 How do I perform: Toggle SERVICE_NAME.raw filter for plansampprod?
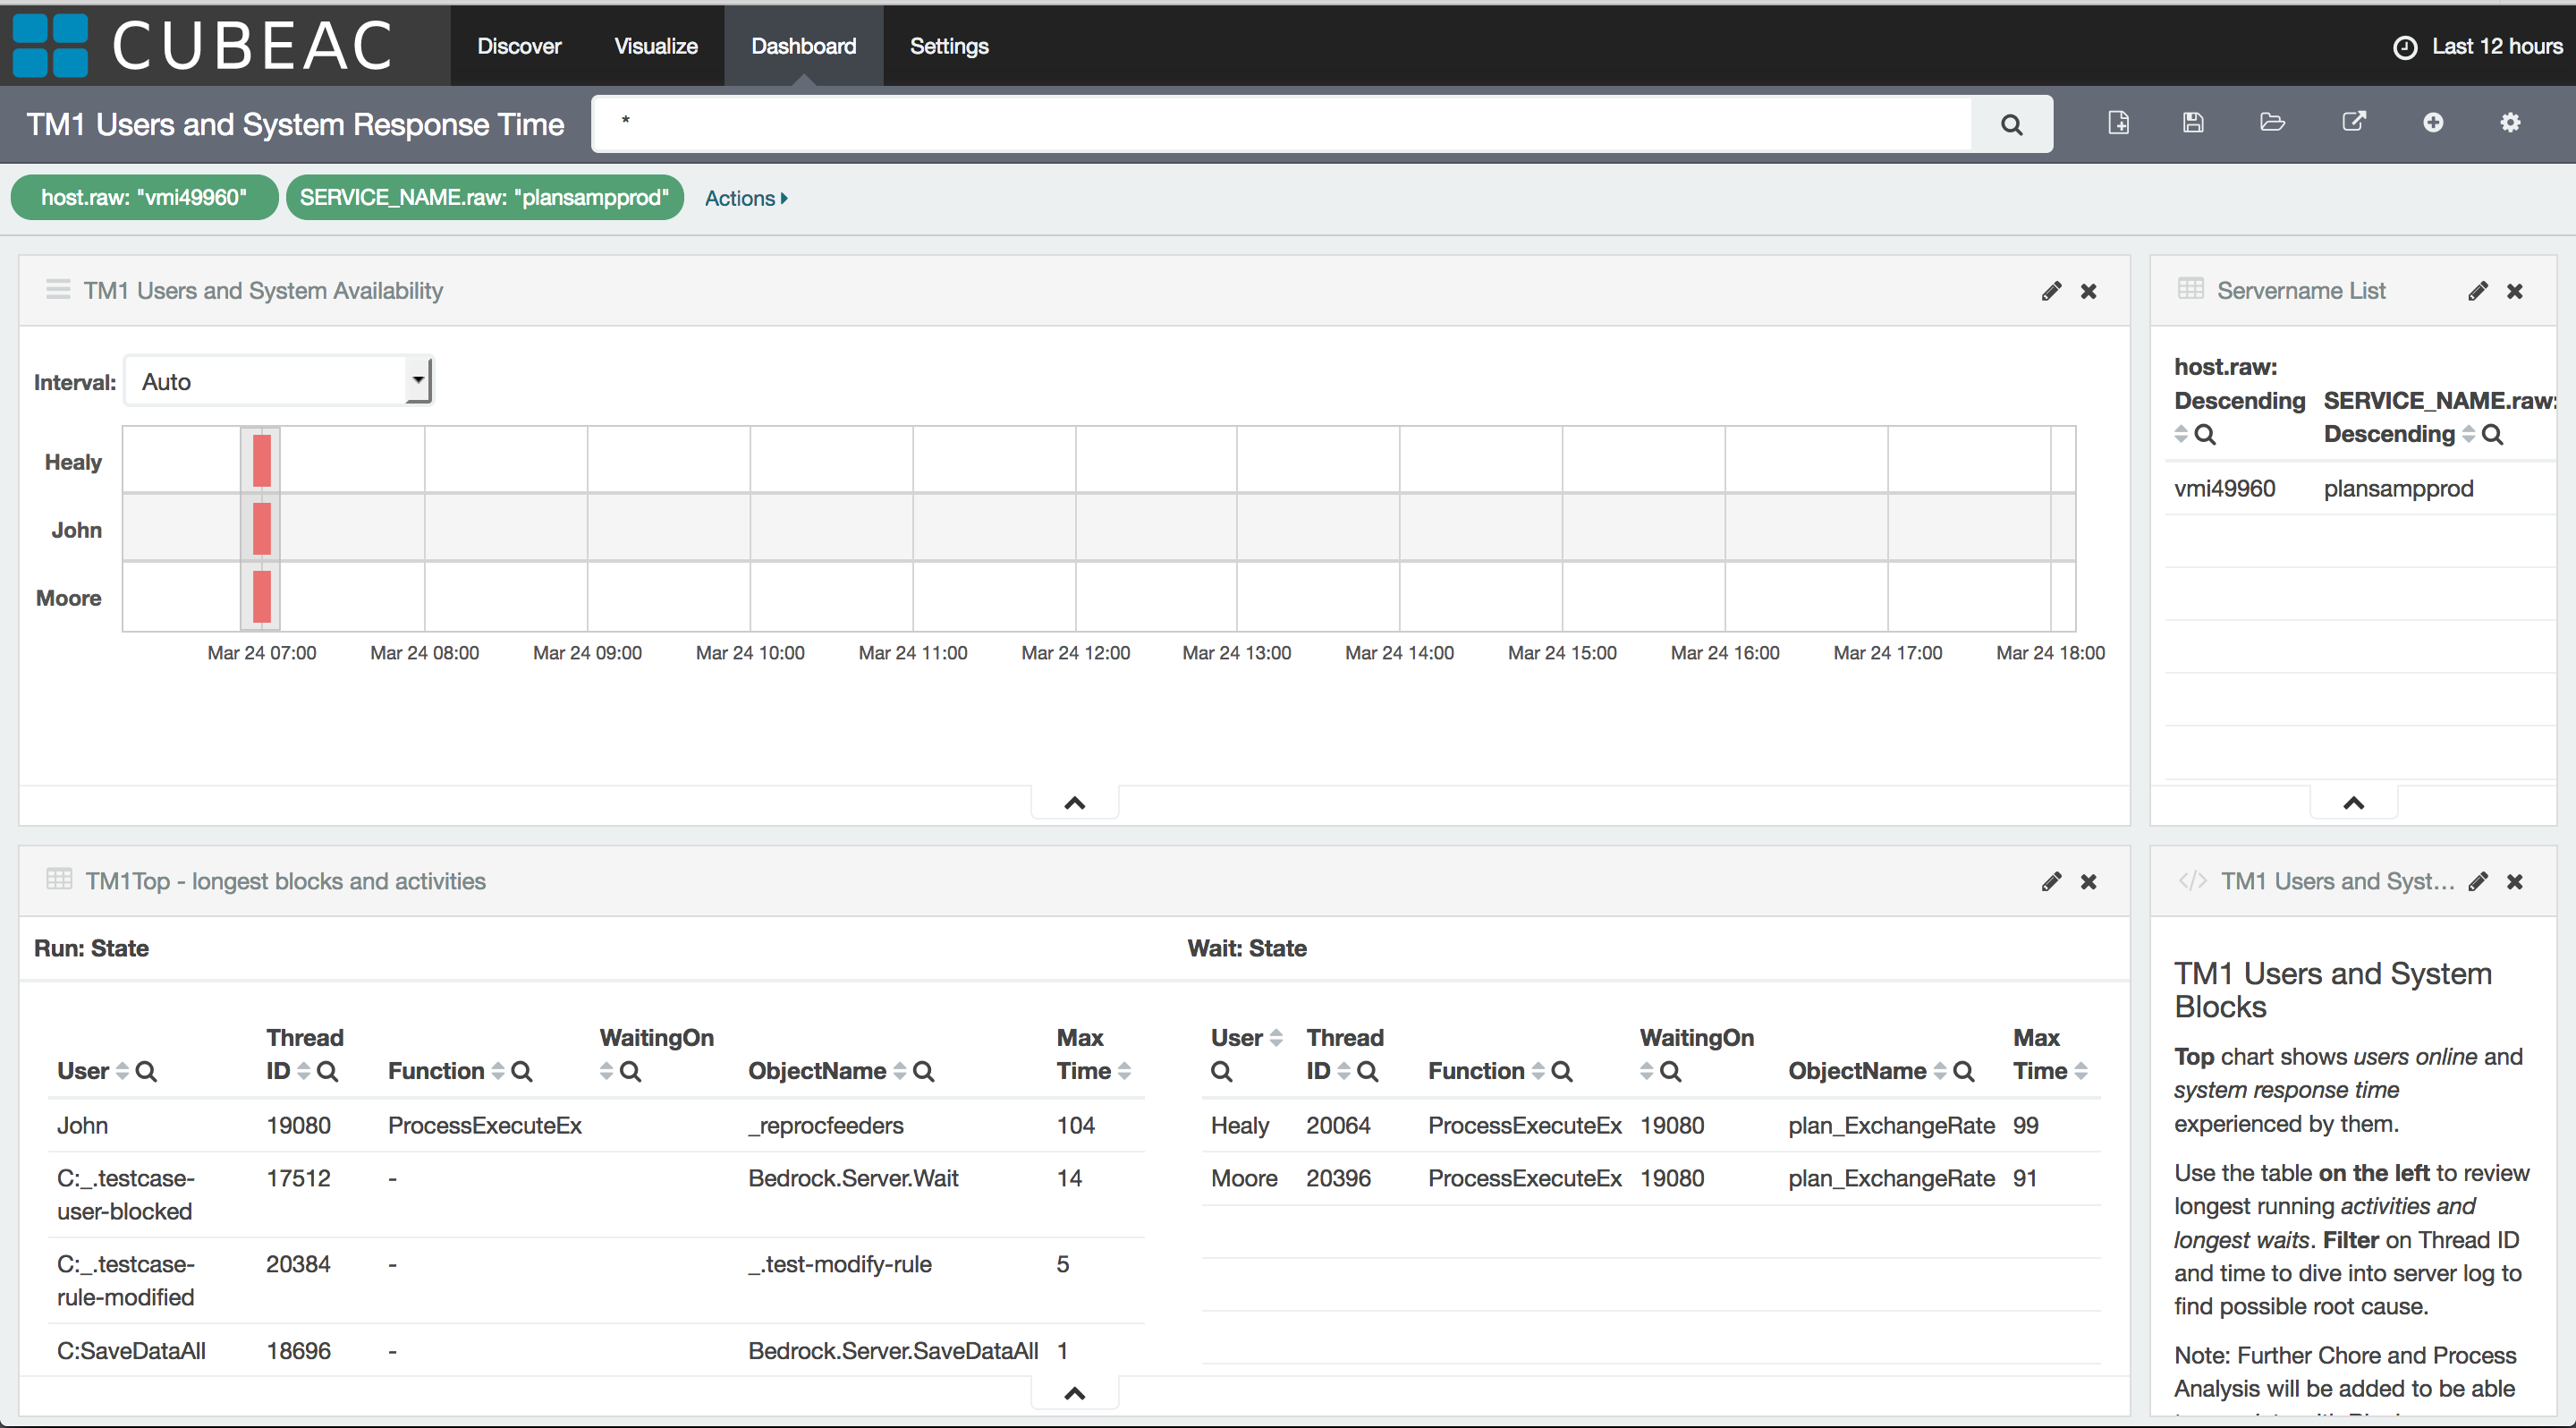(485, 197)
